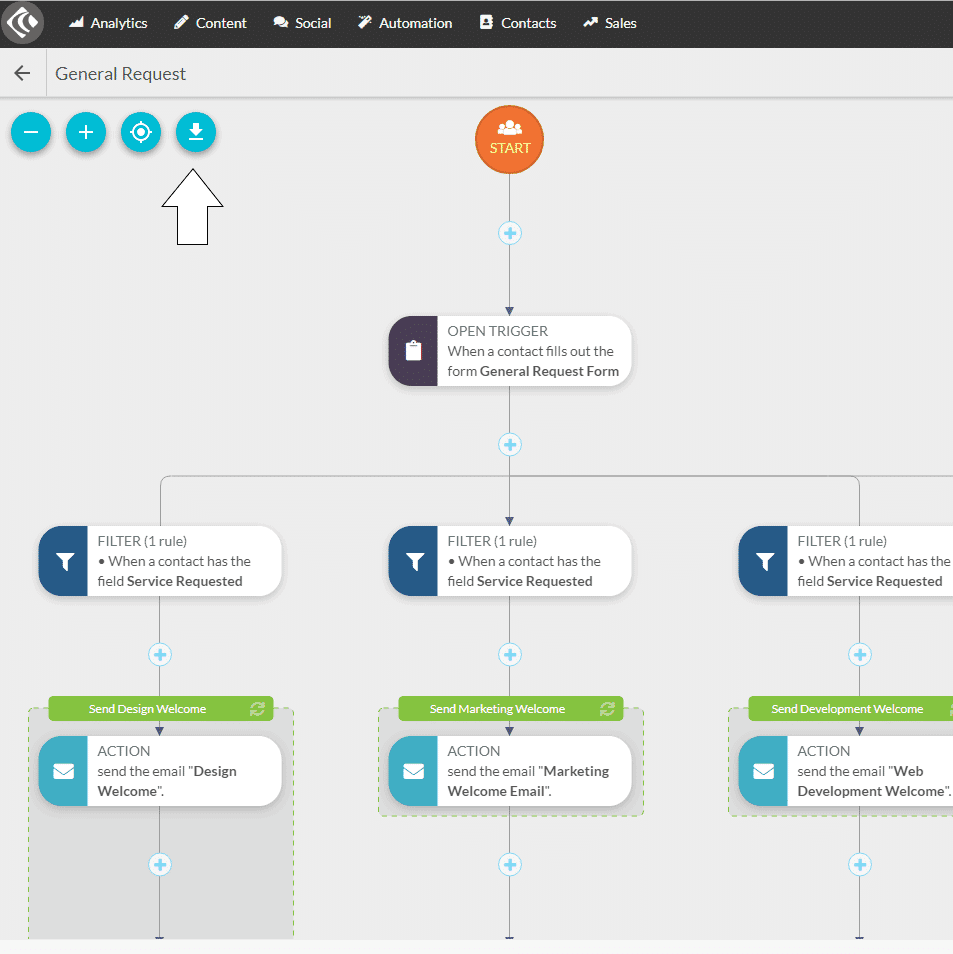
Task: Select the Send Design Welcome group header
Action: tap(161, 709)
